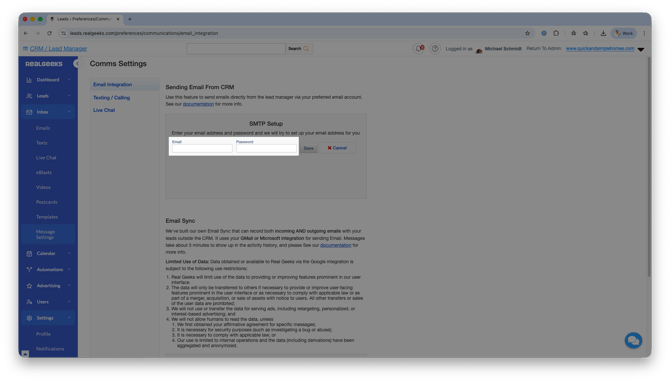The image size is (670, 382).
Task: Click the browser back arrow
Action: click(26, 33)
